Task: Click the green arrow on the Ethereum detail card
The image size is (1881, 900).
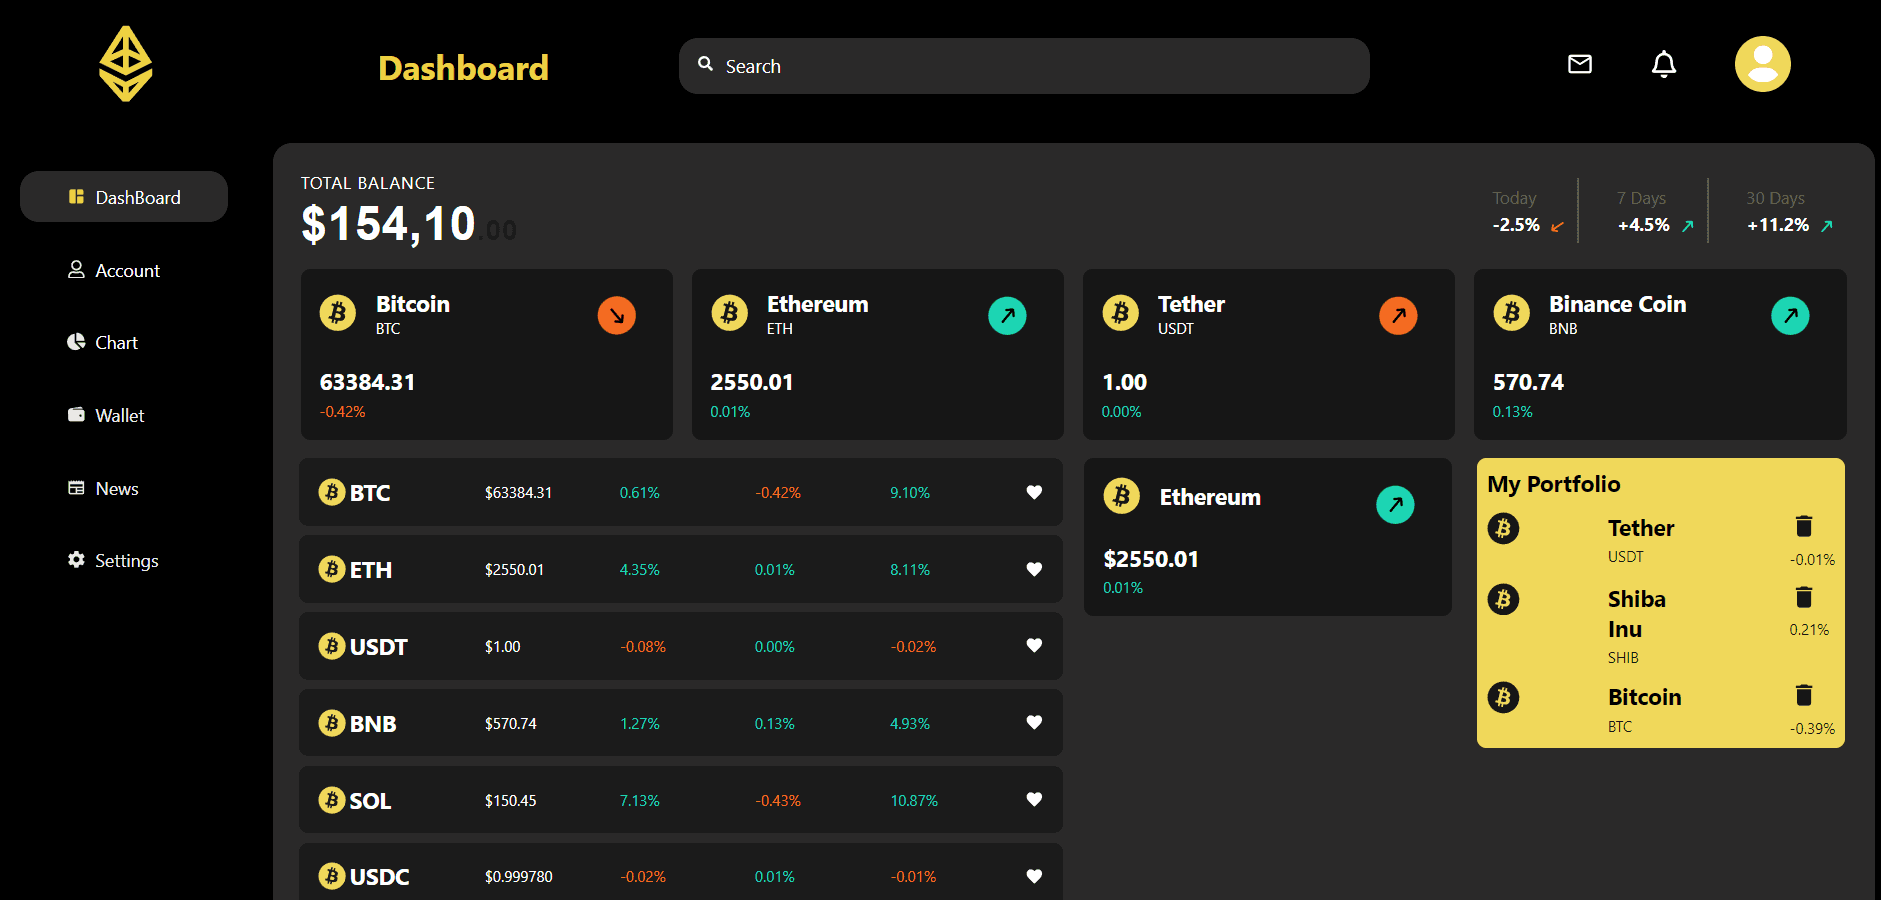Action: click(1396, 505)
